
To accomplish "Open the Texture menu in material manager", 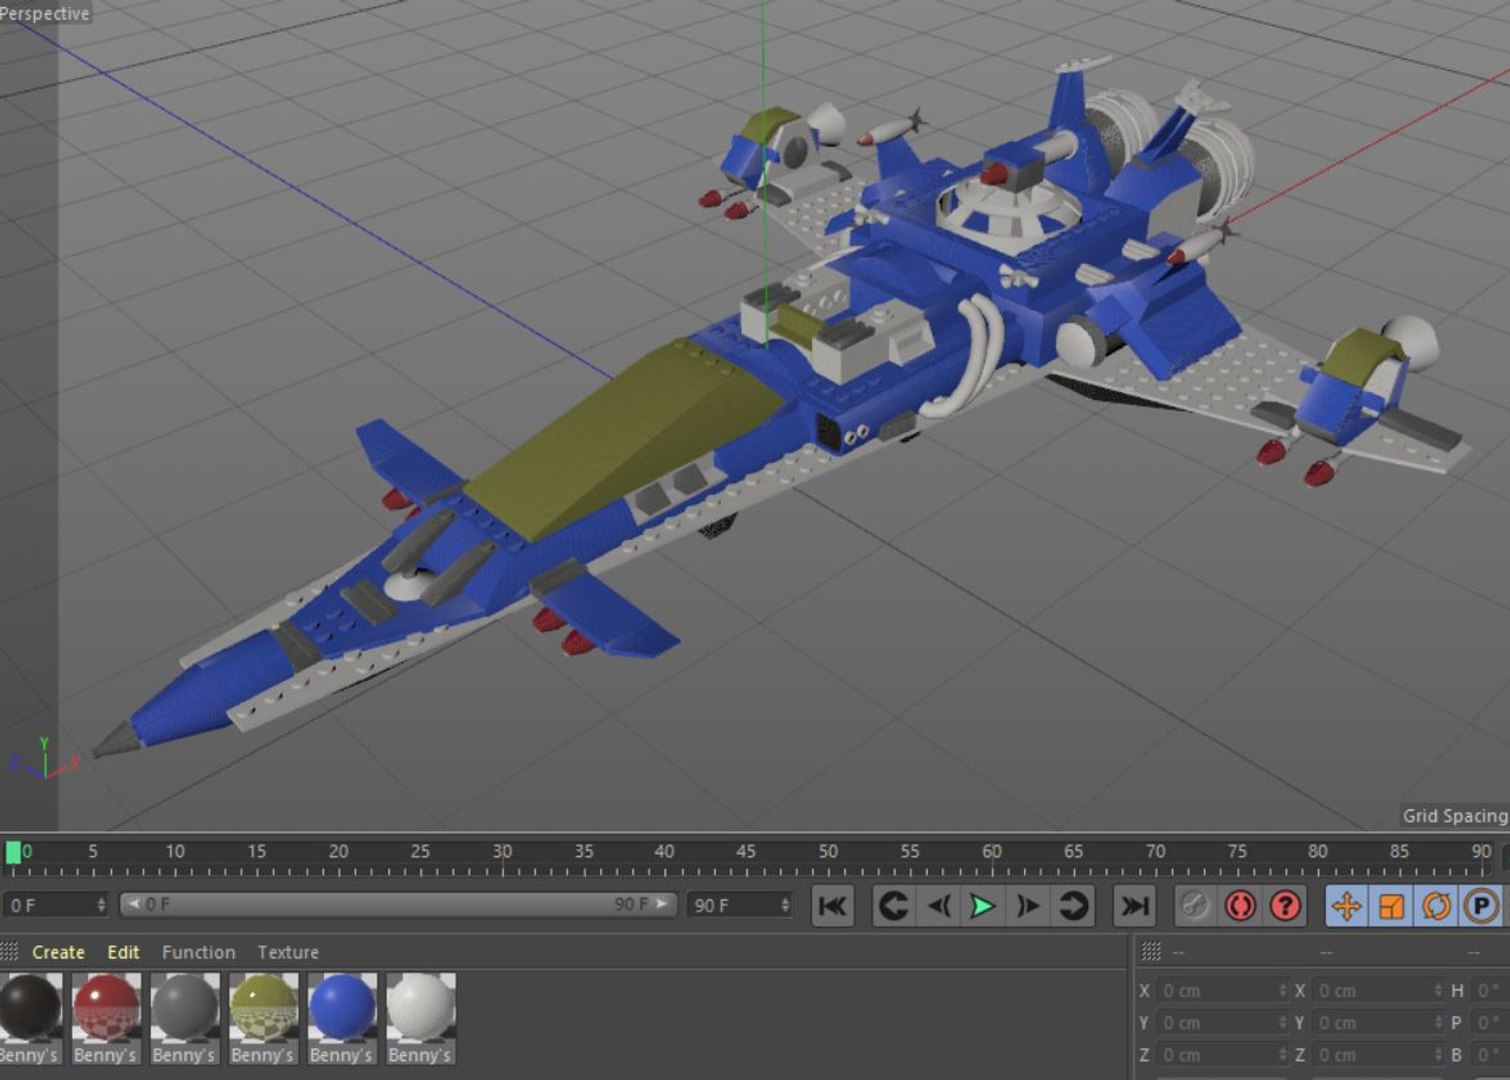I will point(288,952).
